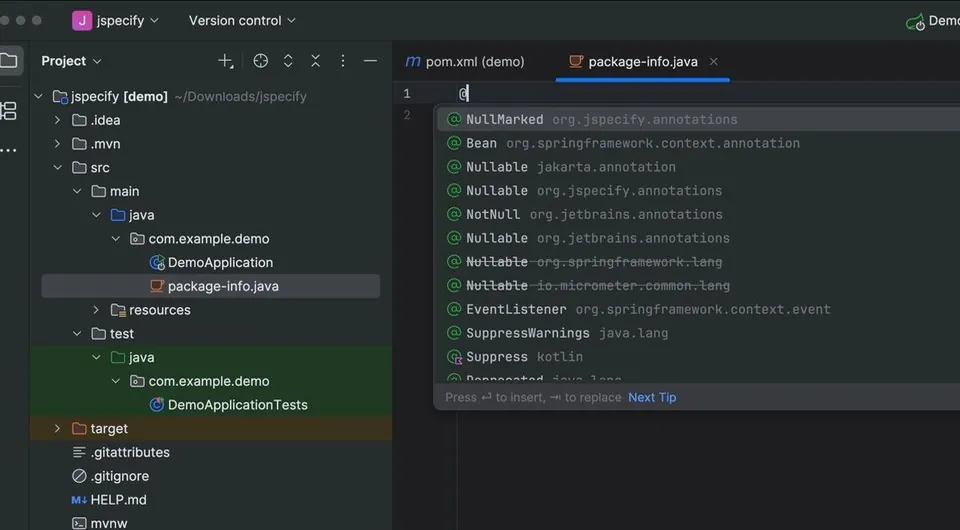Close the package-info.java tab
Viewport: 960px width, 530px height.
[714, 62]
